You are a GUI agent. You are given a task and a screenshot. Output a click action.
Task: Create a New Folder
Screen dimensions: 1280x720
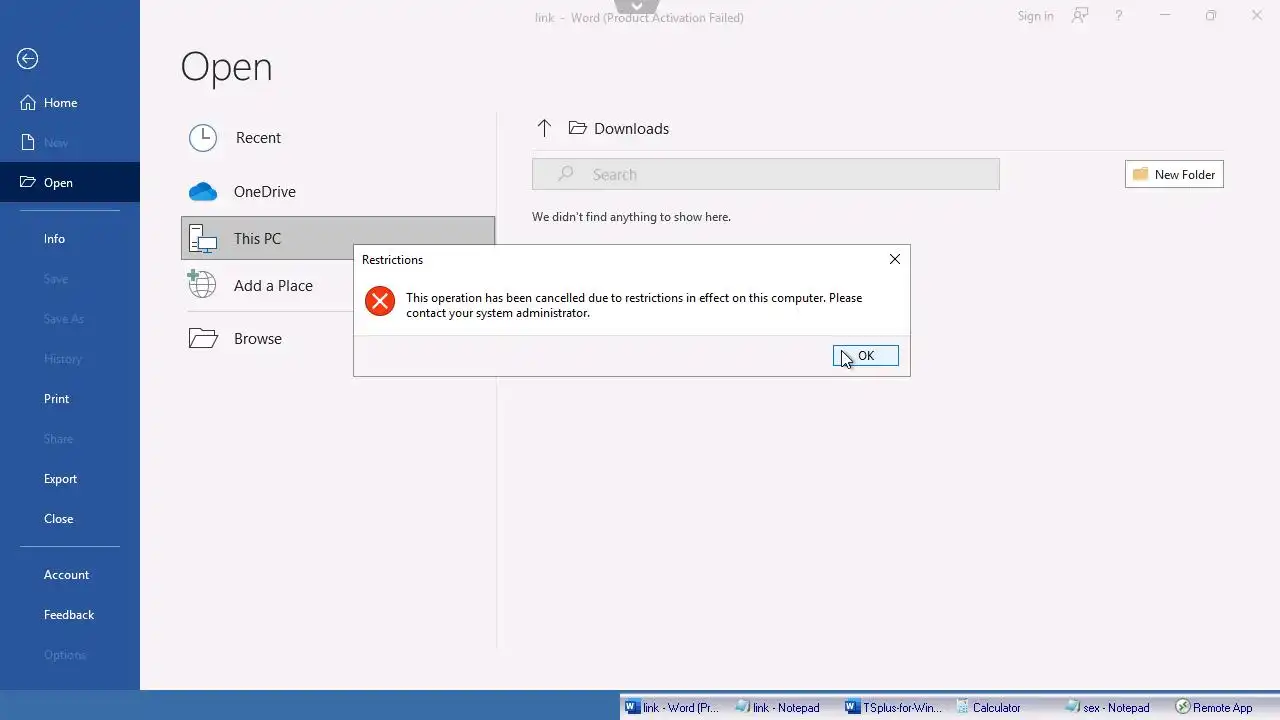pyautogui.click(x=1174, y=174)
